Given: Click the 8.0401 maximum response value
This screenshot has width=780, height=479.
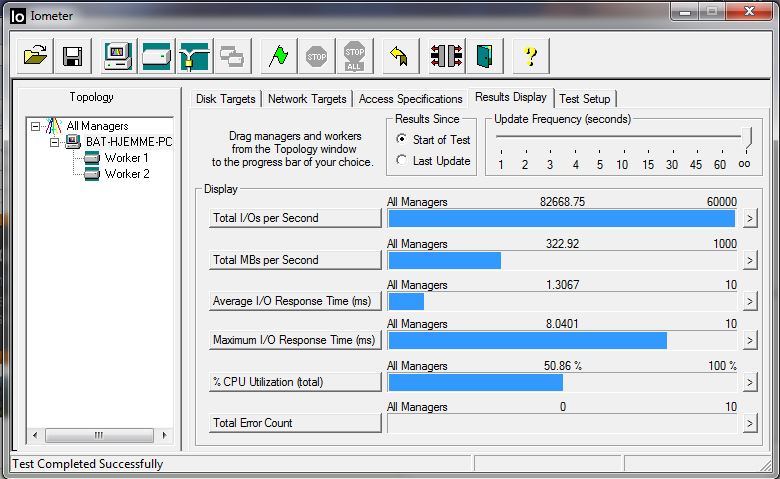Looking at the screenshot, I should [x=562, y=323].
